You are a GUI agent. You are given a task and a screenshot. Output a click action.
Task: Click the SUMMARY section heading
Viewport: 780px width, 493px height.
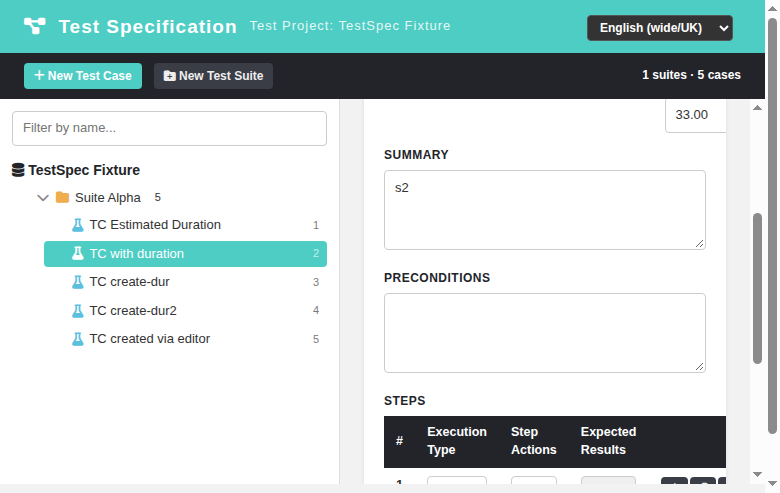click(416, 155)
